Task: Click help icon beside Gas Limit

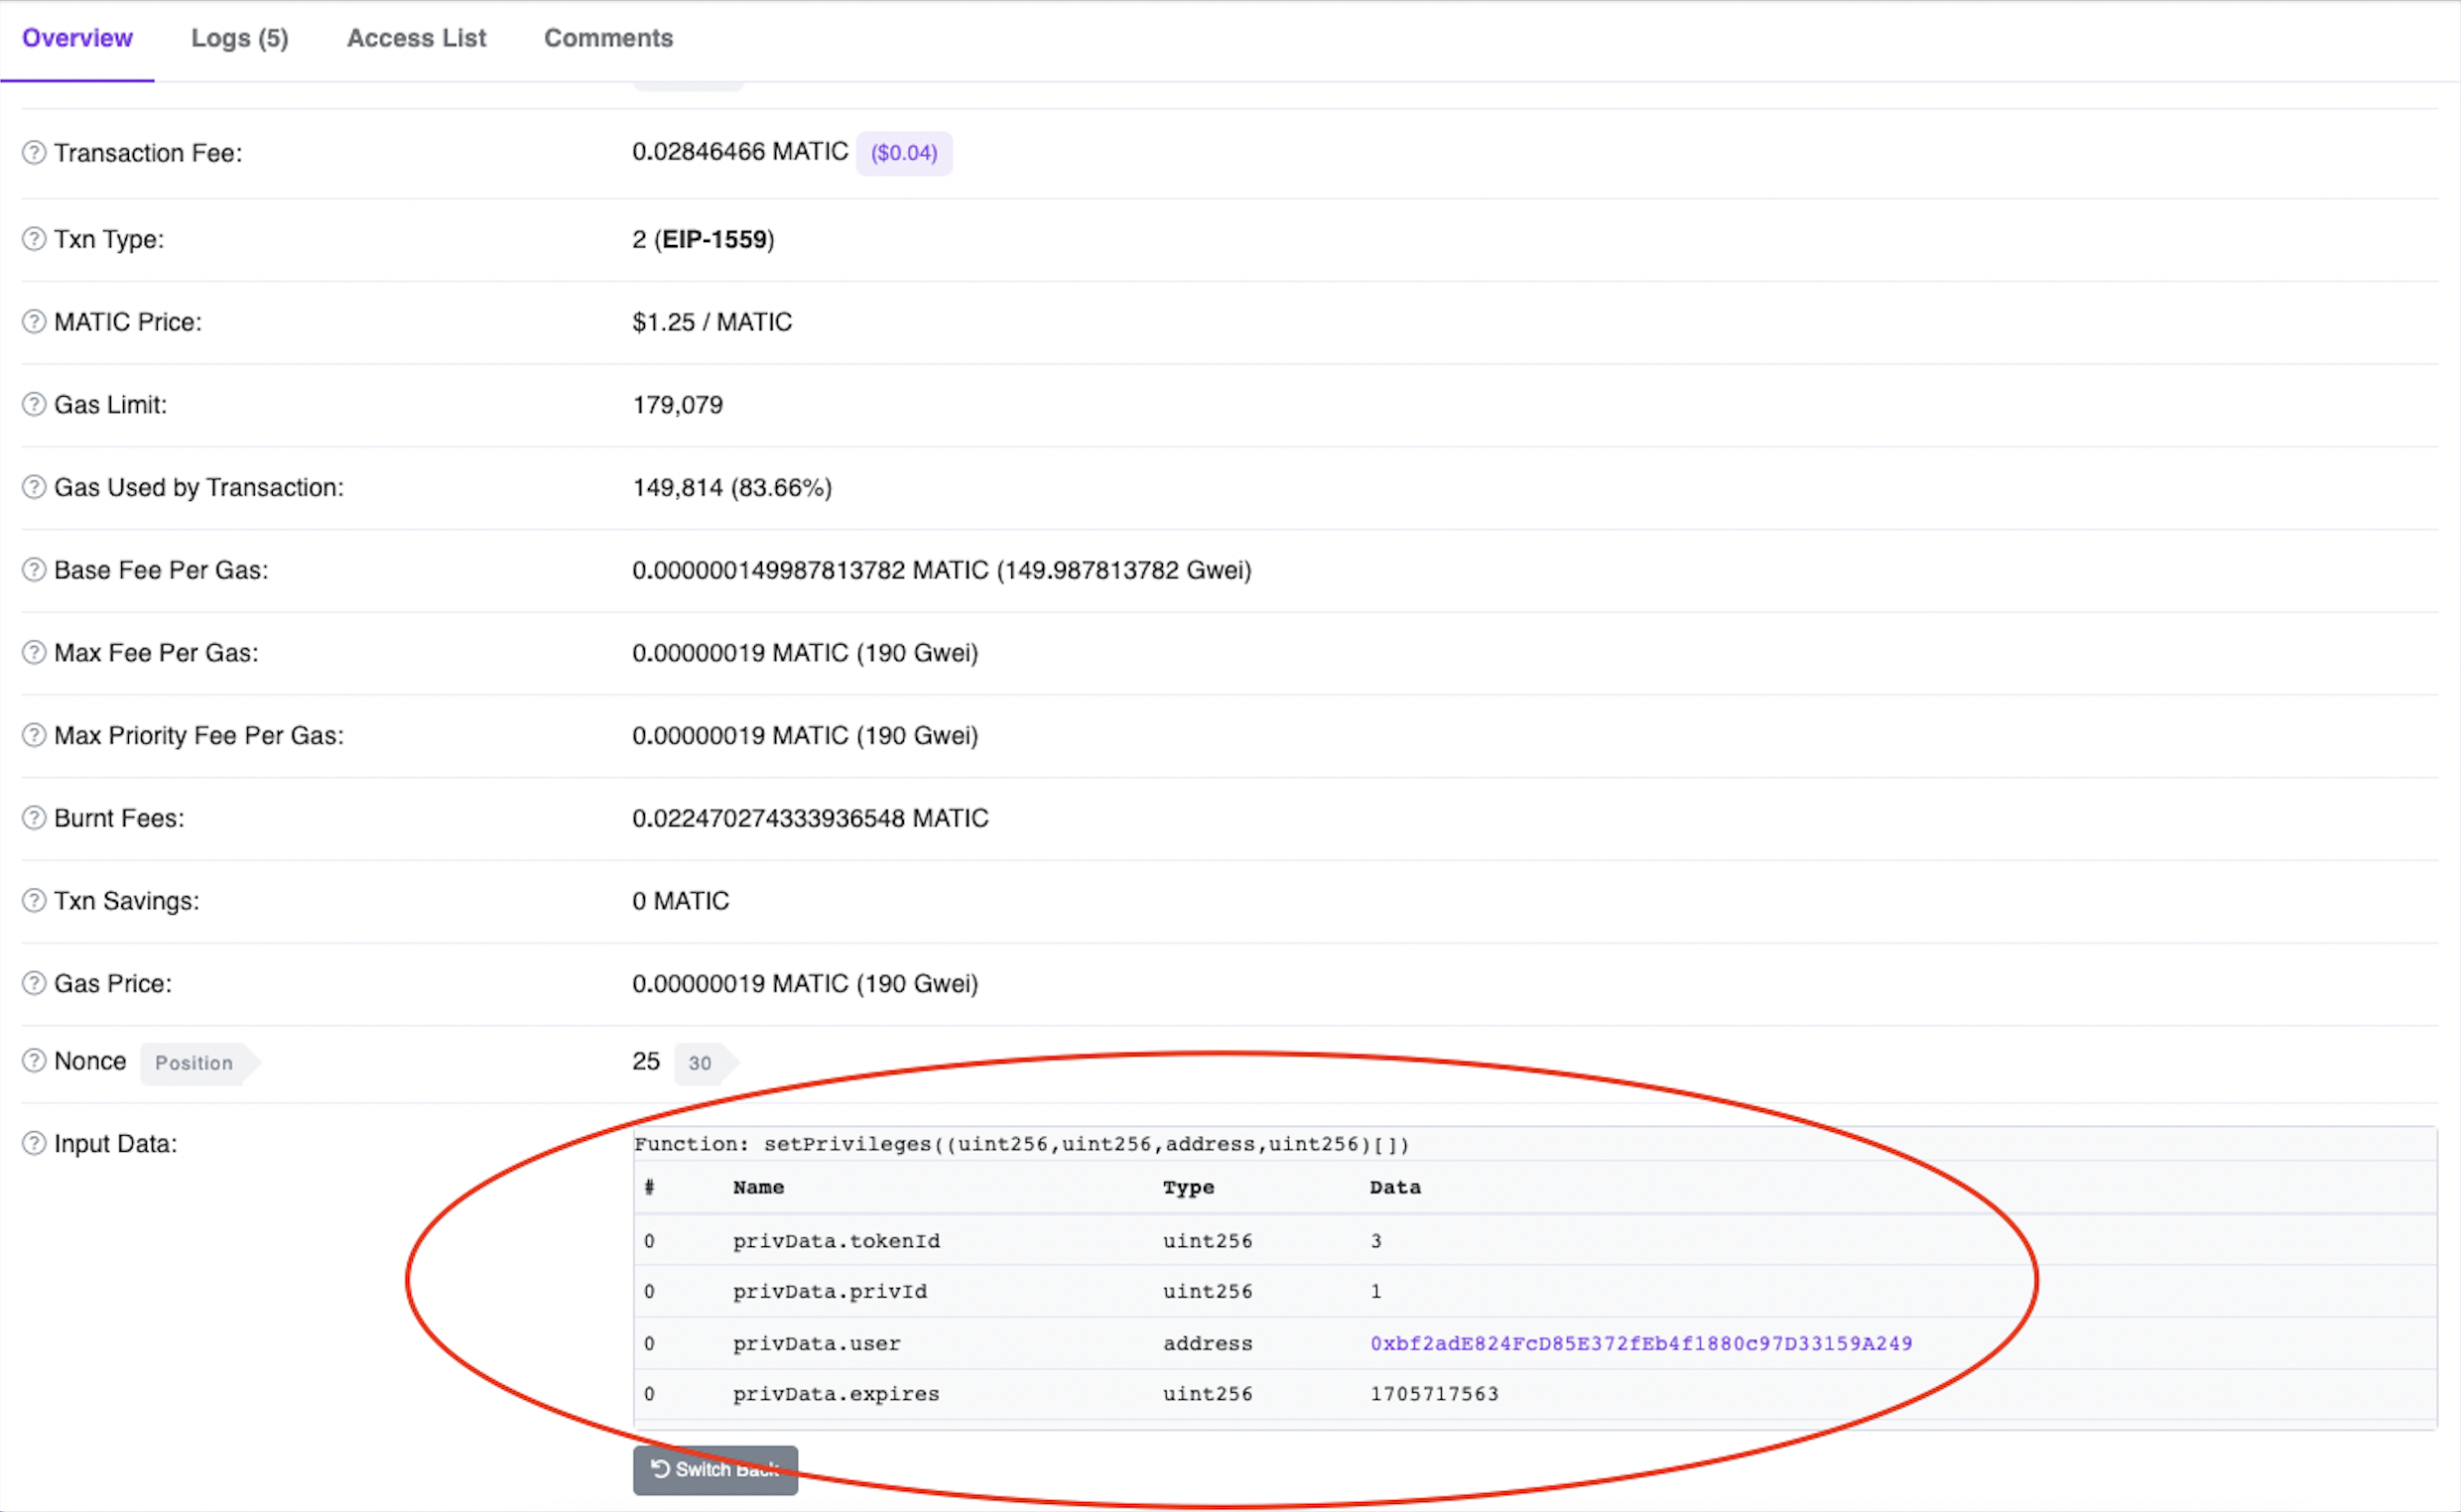Action: pos(34,405)
